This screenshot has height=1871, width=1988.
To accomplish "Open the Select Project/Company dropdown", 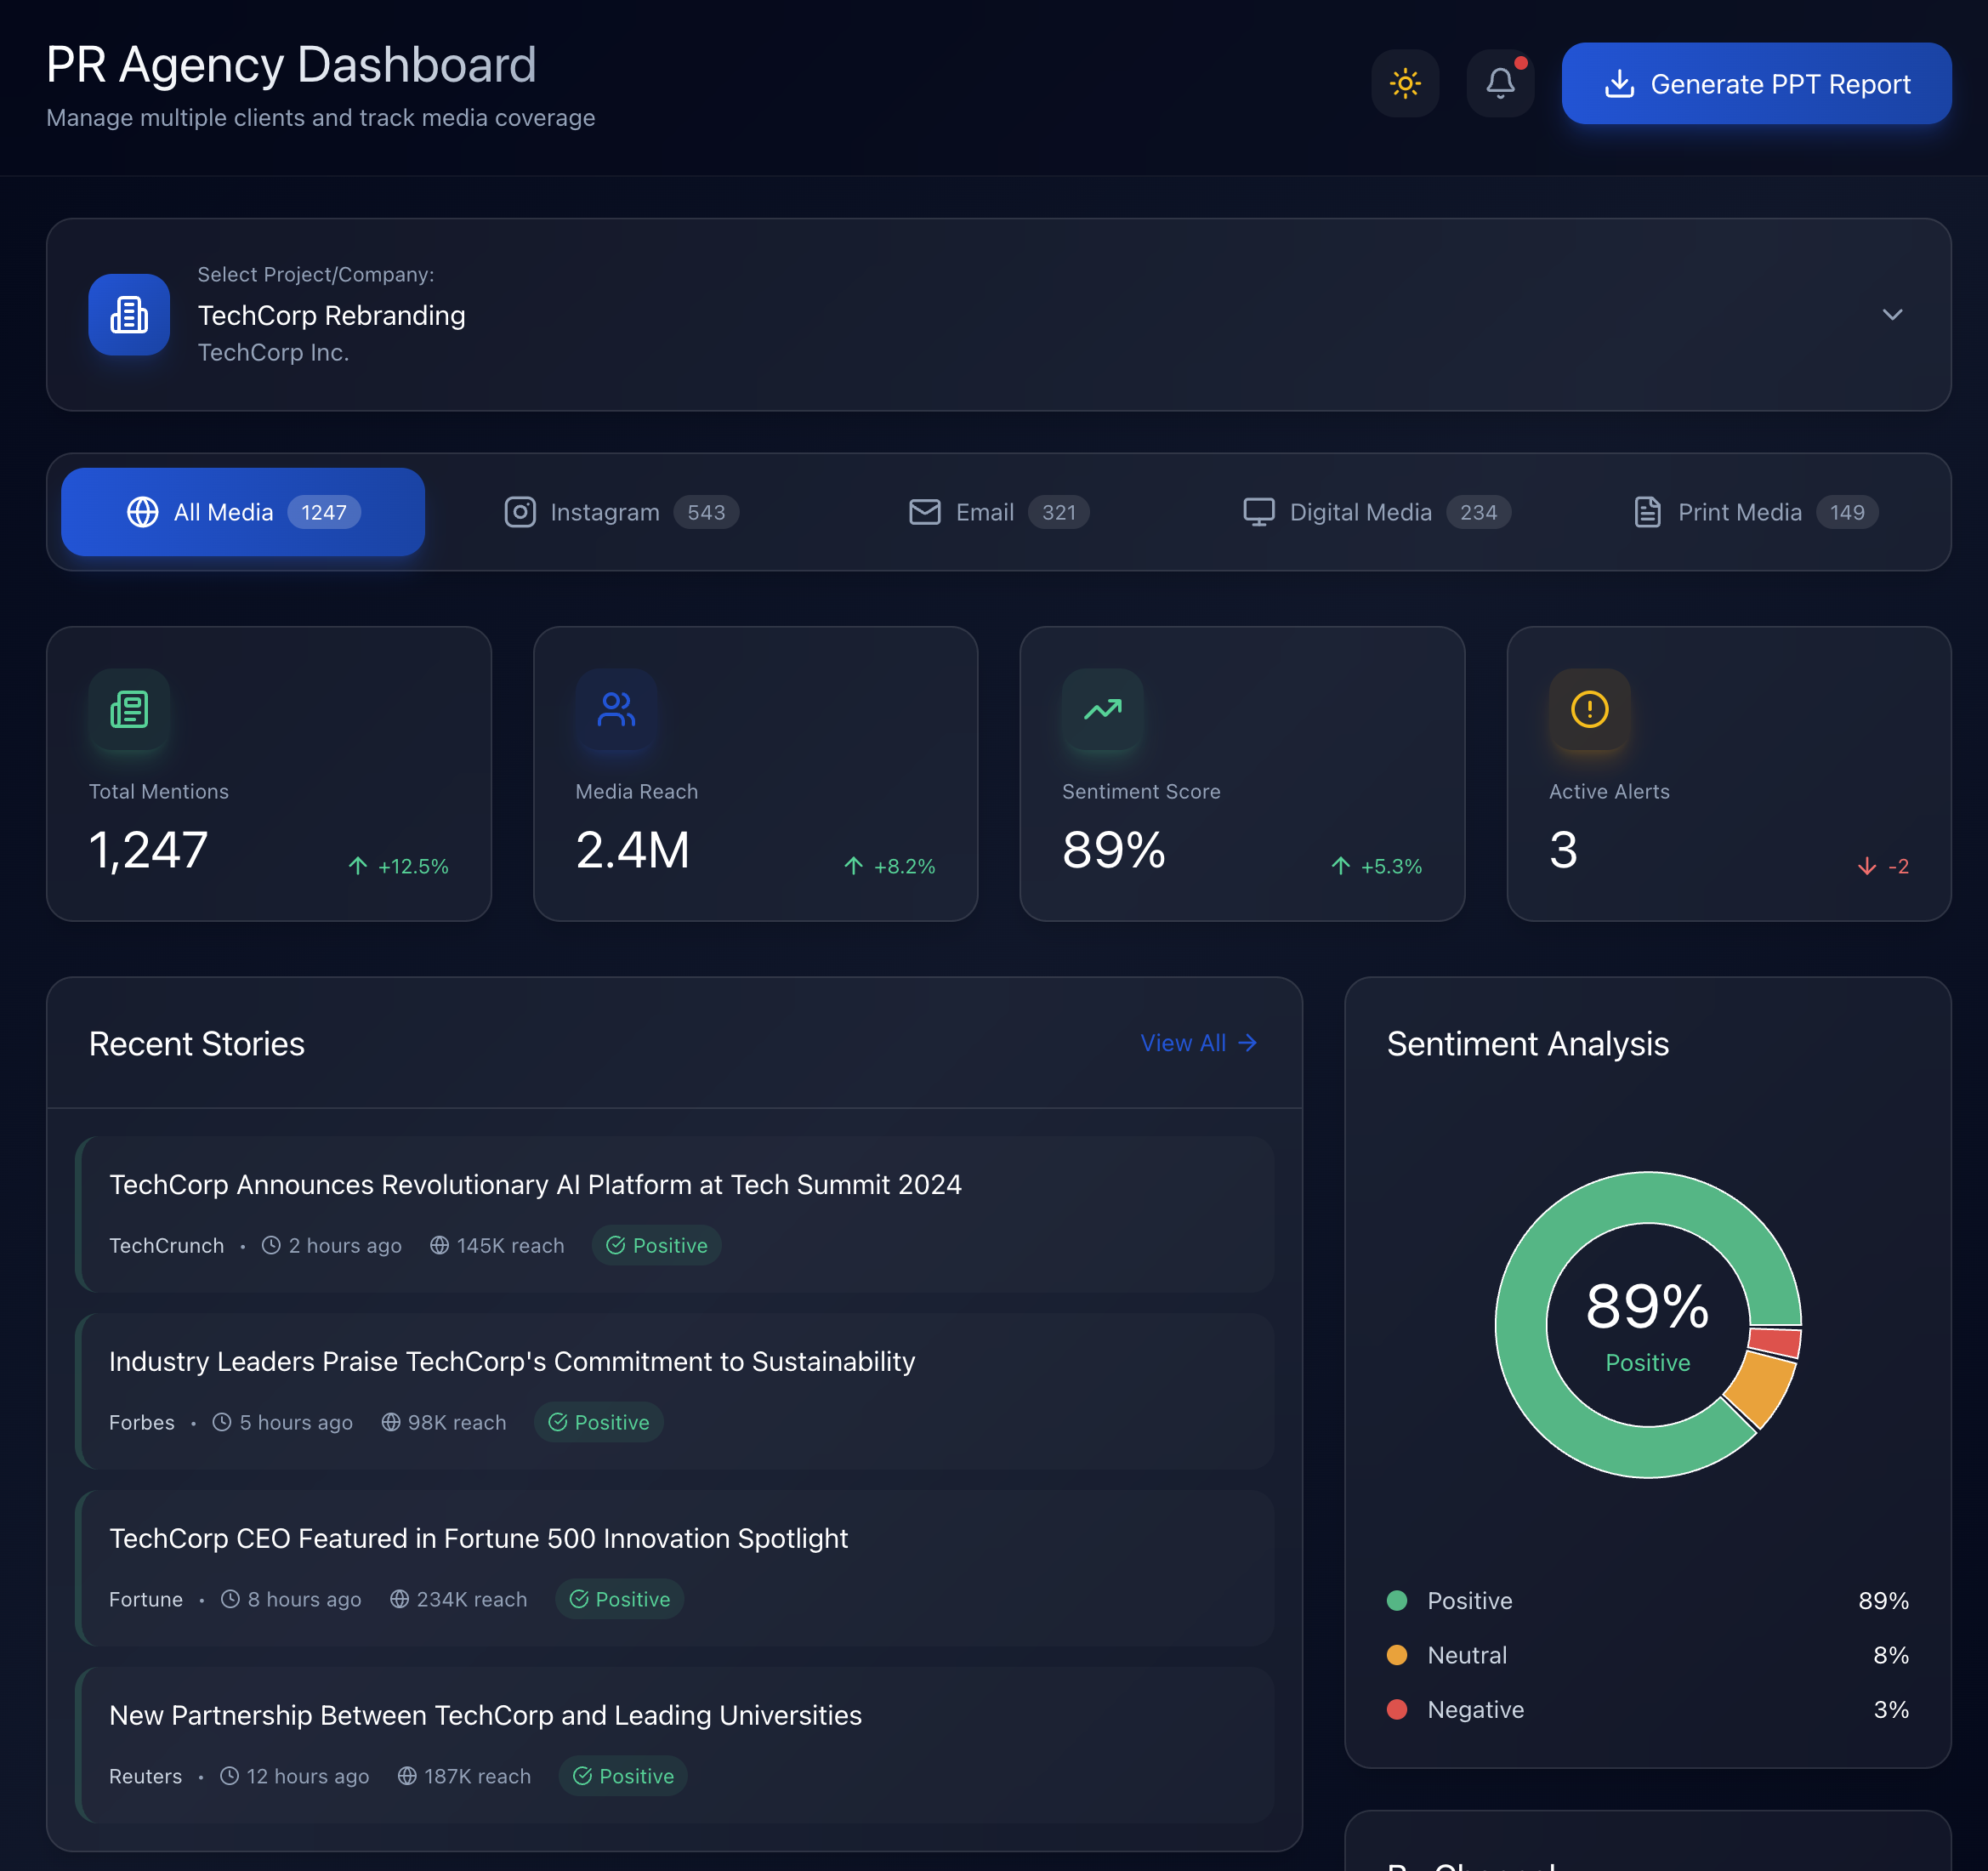I will [998, 314].
